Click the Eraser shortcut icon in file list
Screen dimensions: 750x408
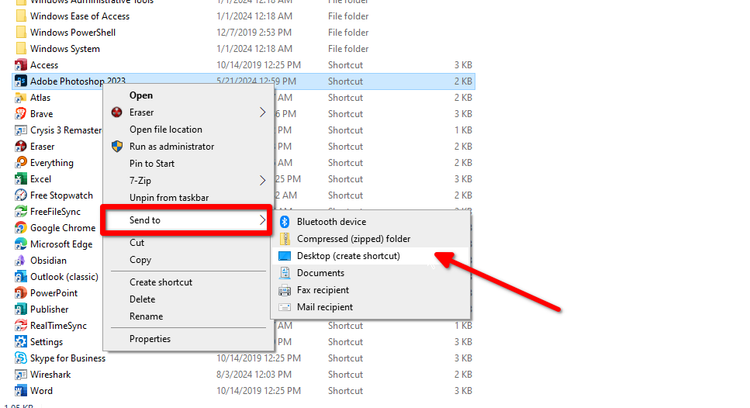point(21,146)
